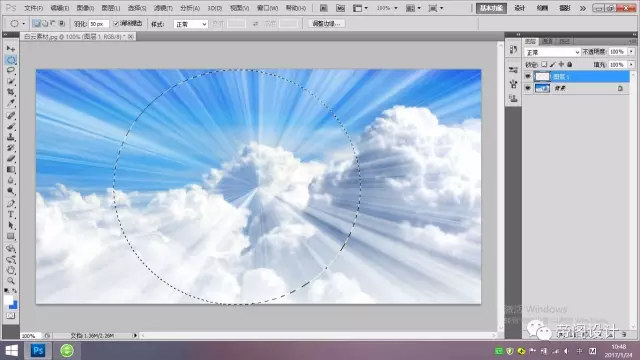Open the Filter menu
This screenshot has height=360, width=640.
point(163,8)
